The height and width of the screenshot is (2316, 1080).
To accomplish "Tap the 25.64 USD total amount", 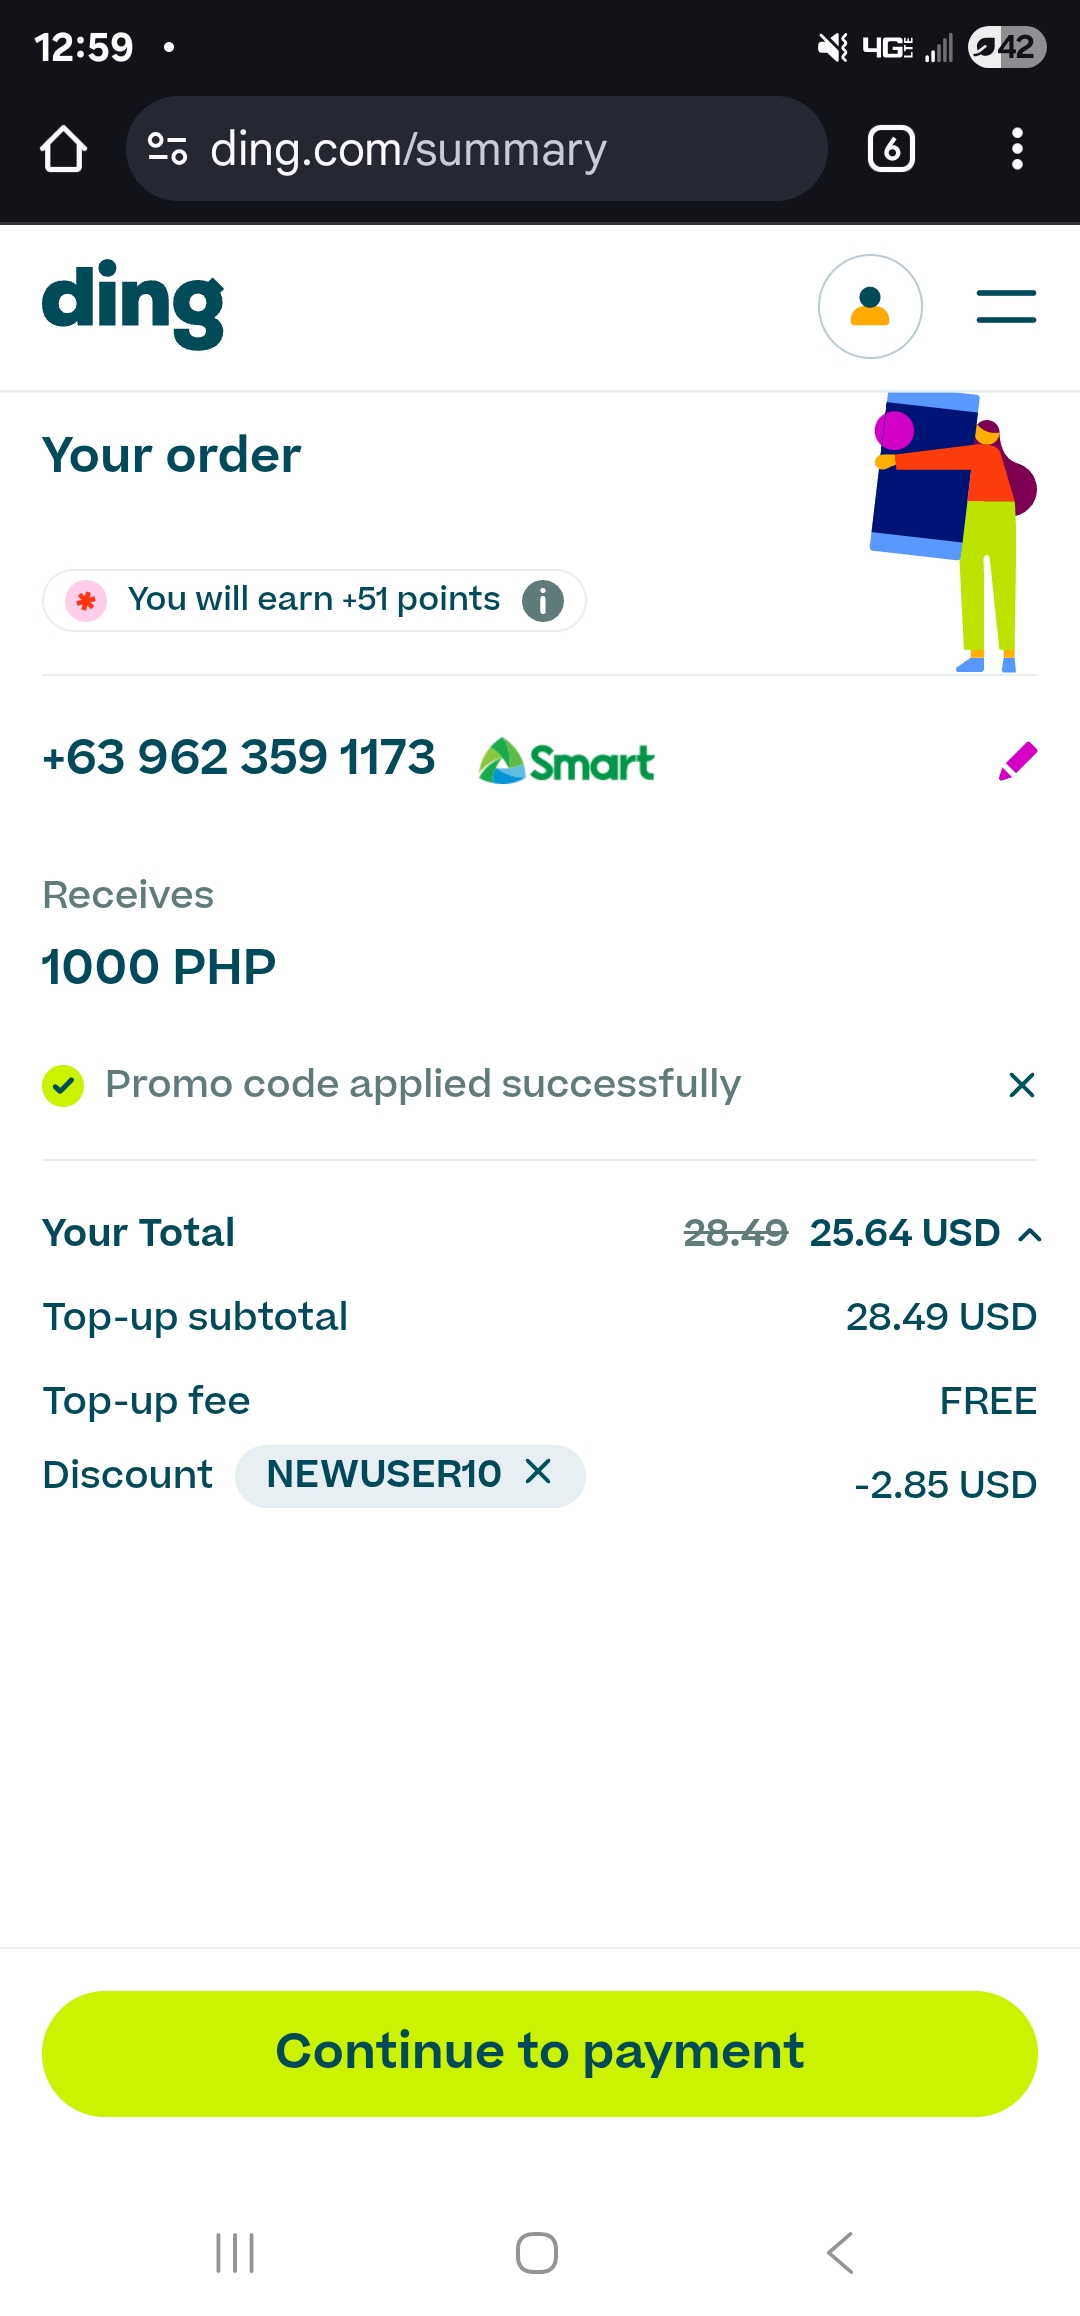I will point(904,1233).
